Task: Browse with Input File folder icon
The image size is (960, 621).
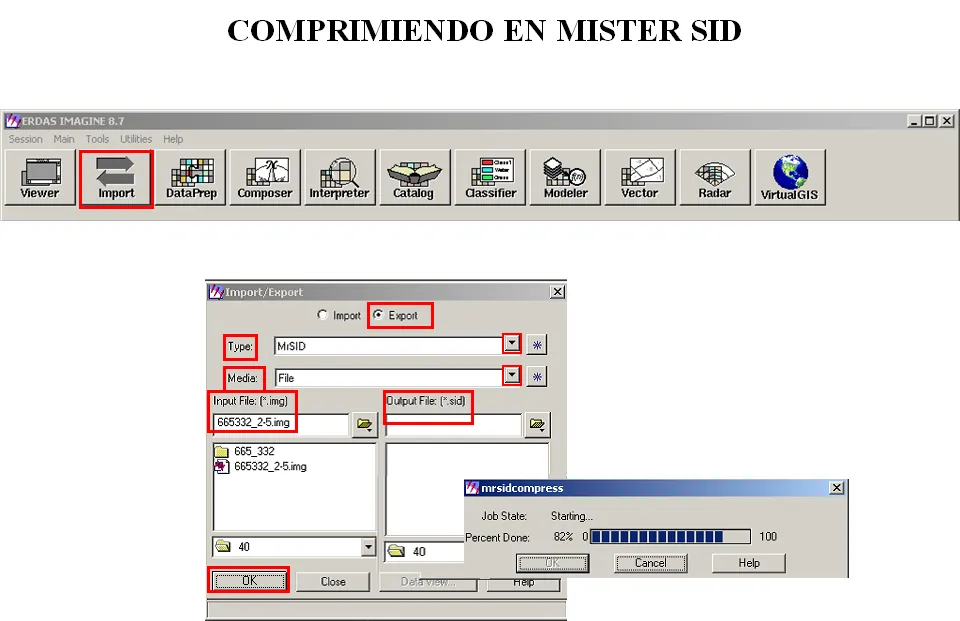Action: (x=364, y=424)
